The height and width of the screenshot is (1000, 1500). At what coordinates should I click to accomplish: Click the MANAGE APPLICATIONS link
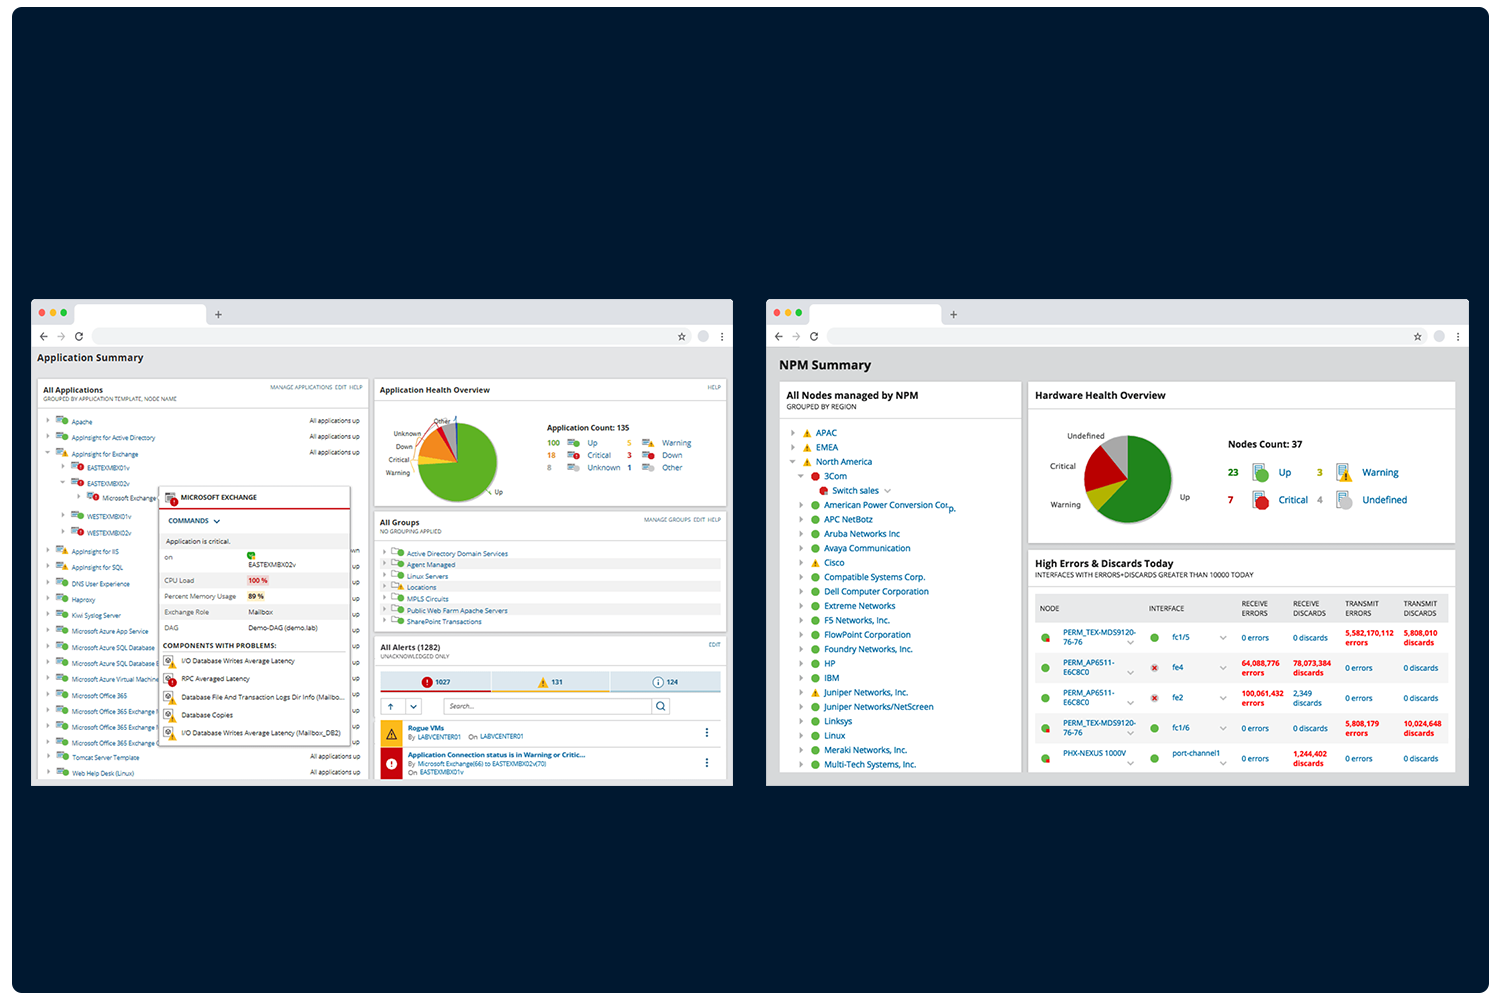300,387
